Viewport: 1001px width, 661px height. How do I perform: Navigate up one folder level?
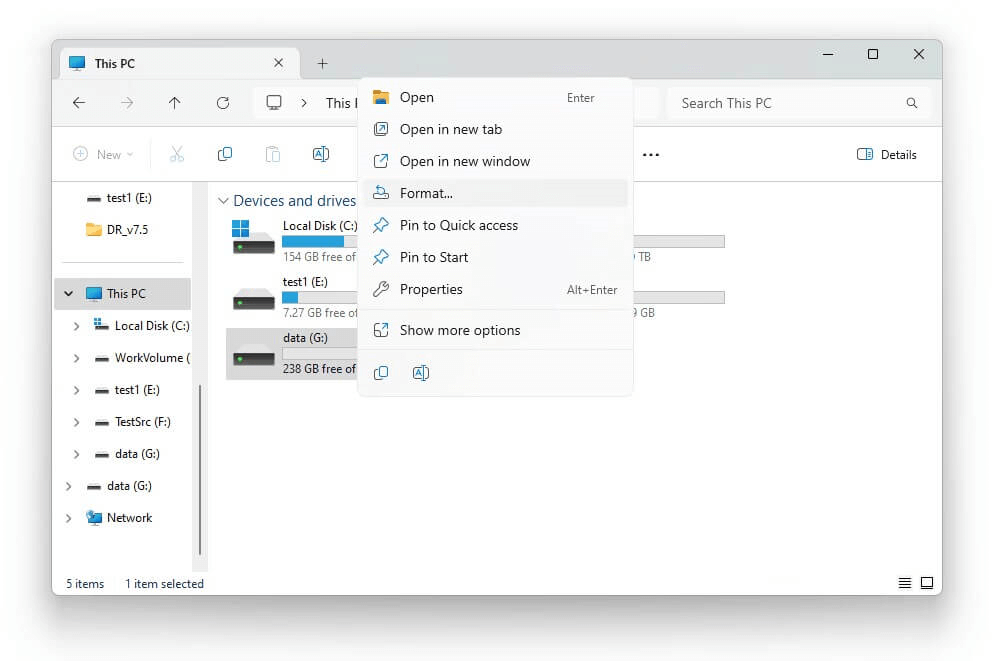[x=174, y=103]
